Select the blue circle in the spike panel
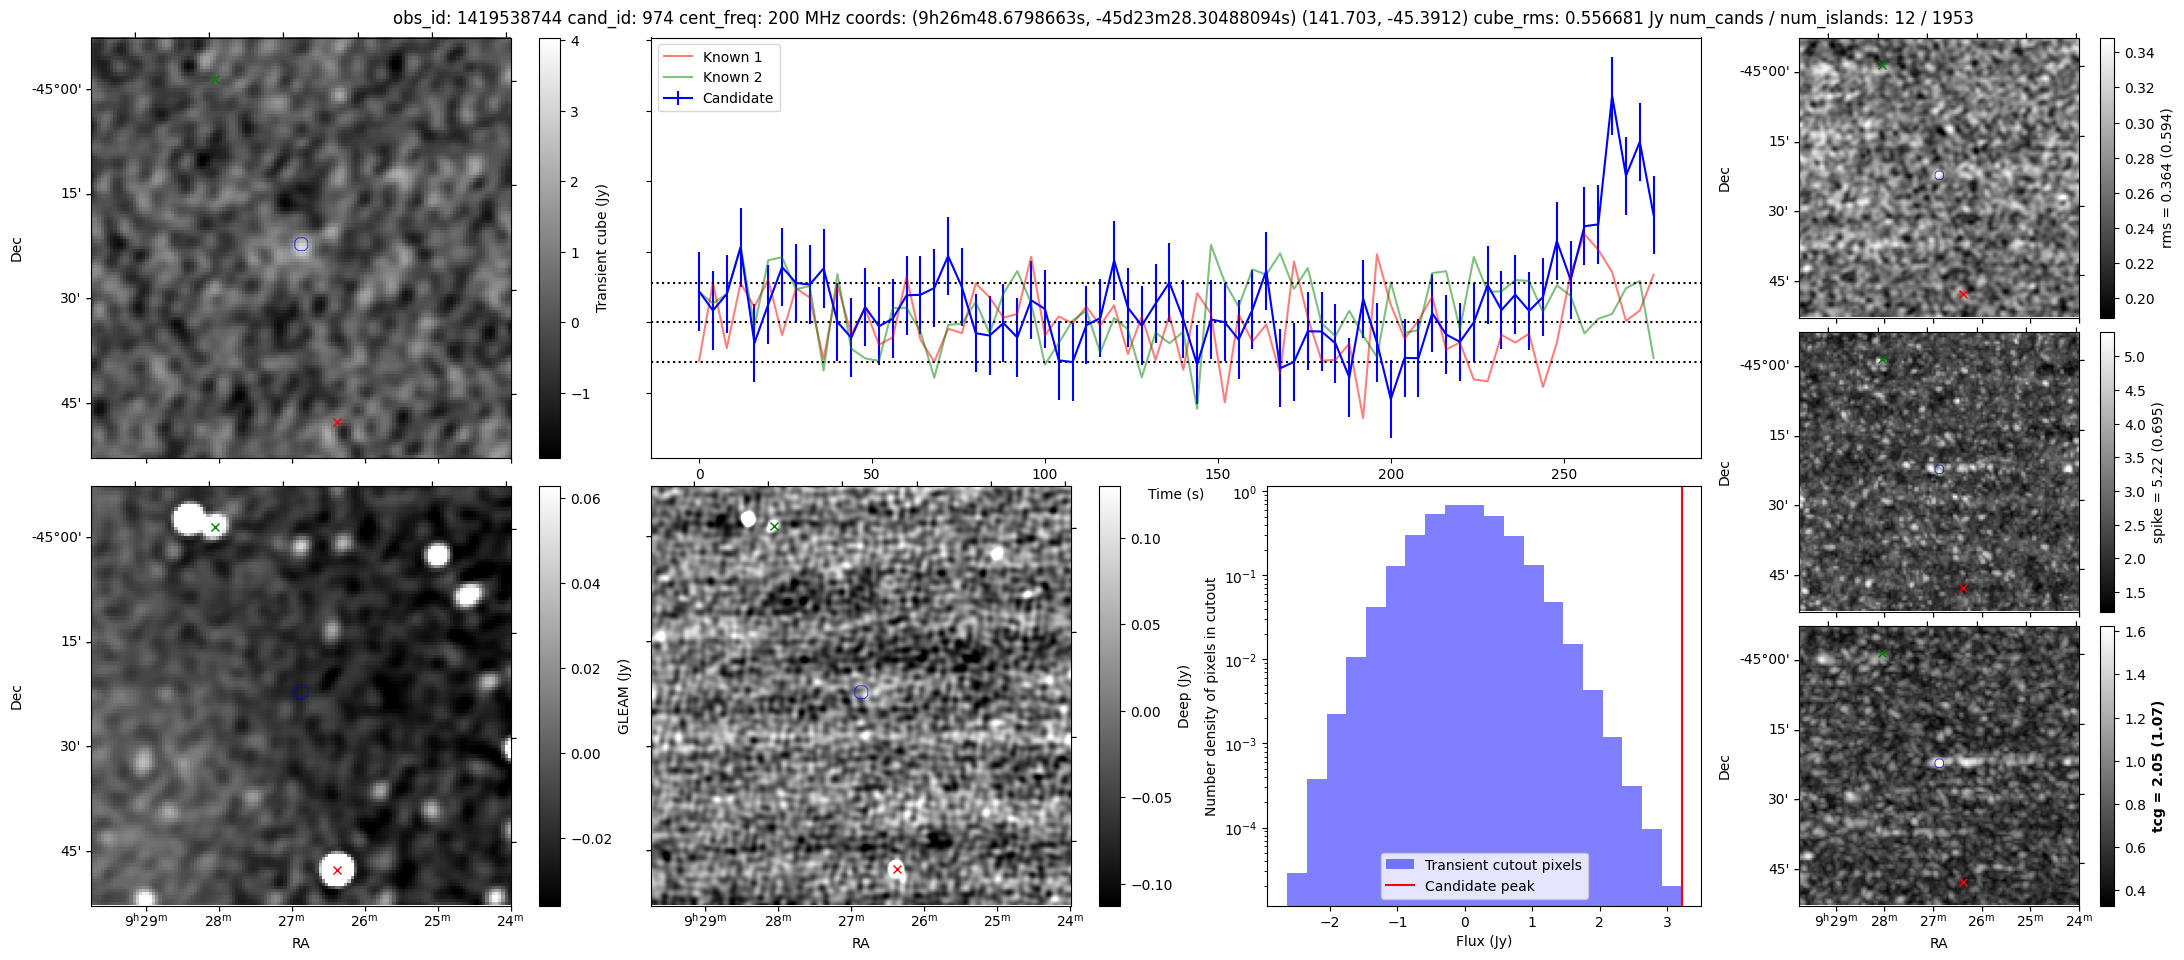 (x=1939, y=469)
